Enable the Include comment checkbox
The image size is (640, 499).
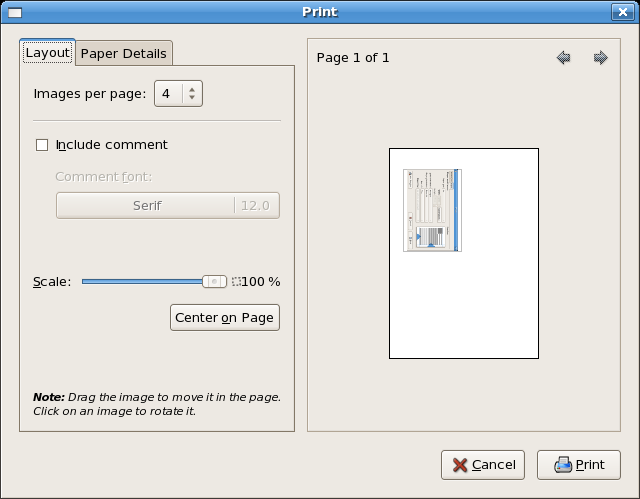[42, 145]
